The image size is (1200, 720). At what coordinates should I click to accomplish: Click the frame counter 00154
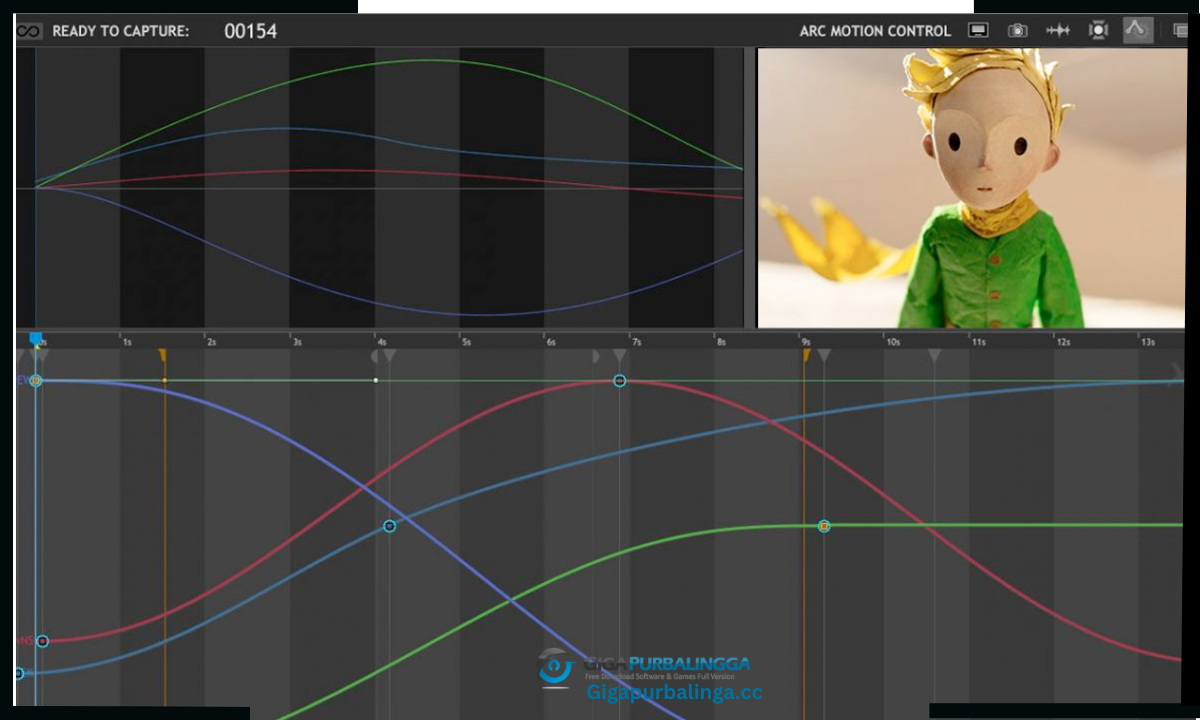[250, 31]
